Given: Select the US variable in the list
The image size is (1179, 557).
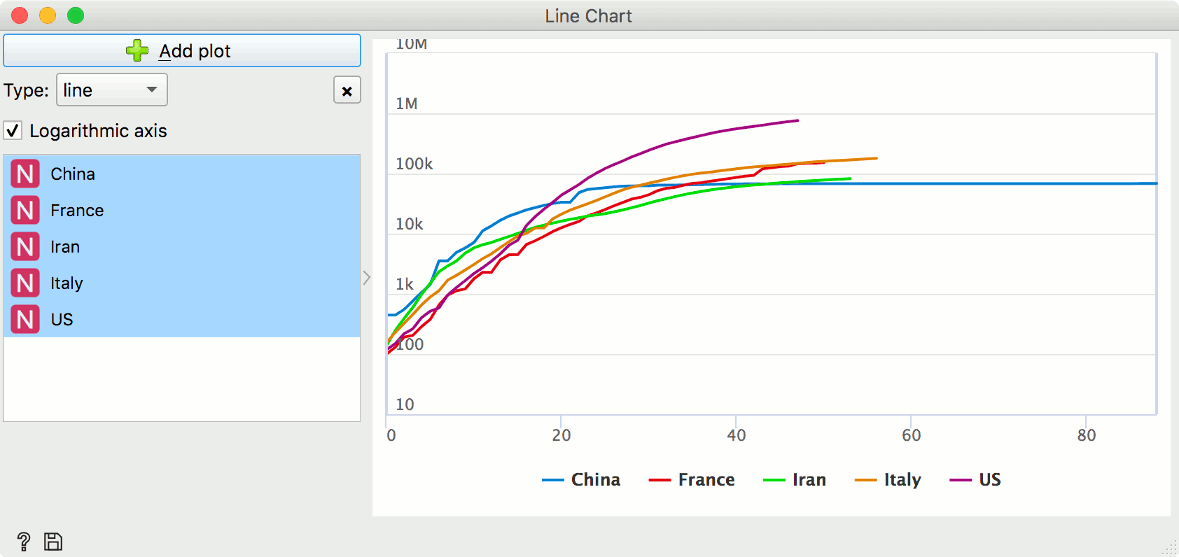Looking at the screenshot, I should (182, 319).
